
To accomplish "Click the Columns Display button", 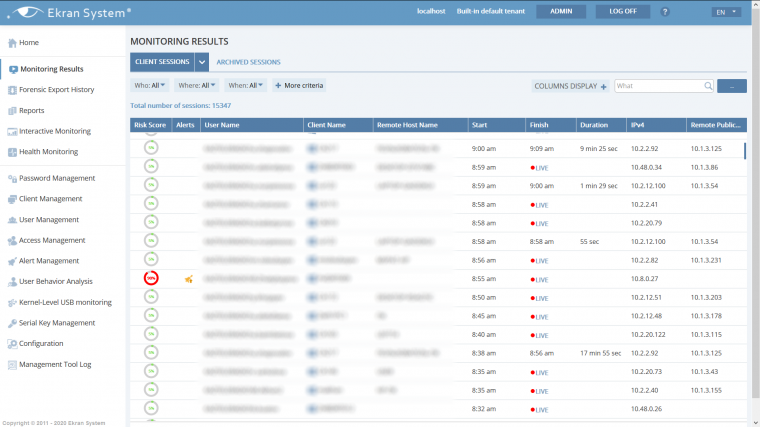I will click(570, 86).
